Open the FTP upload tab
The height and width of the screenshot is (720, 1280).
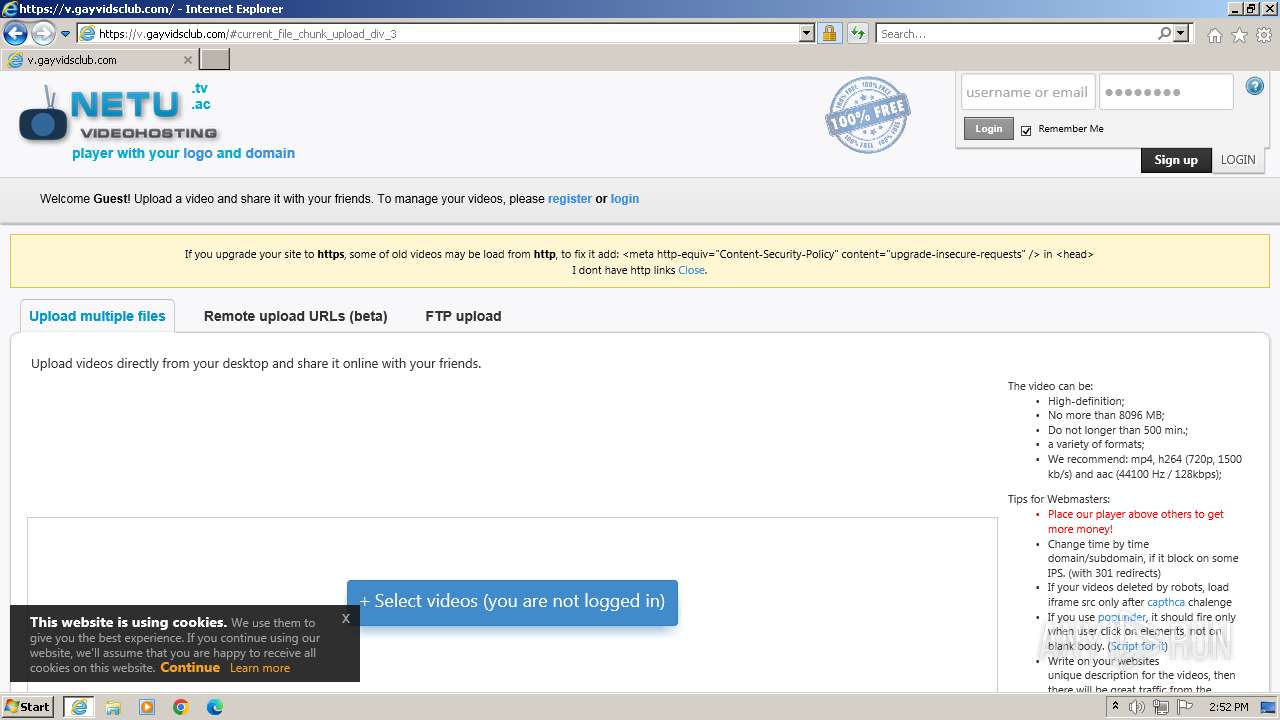point(463,316)
